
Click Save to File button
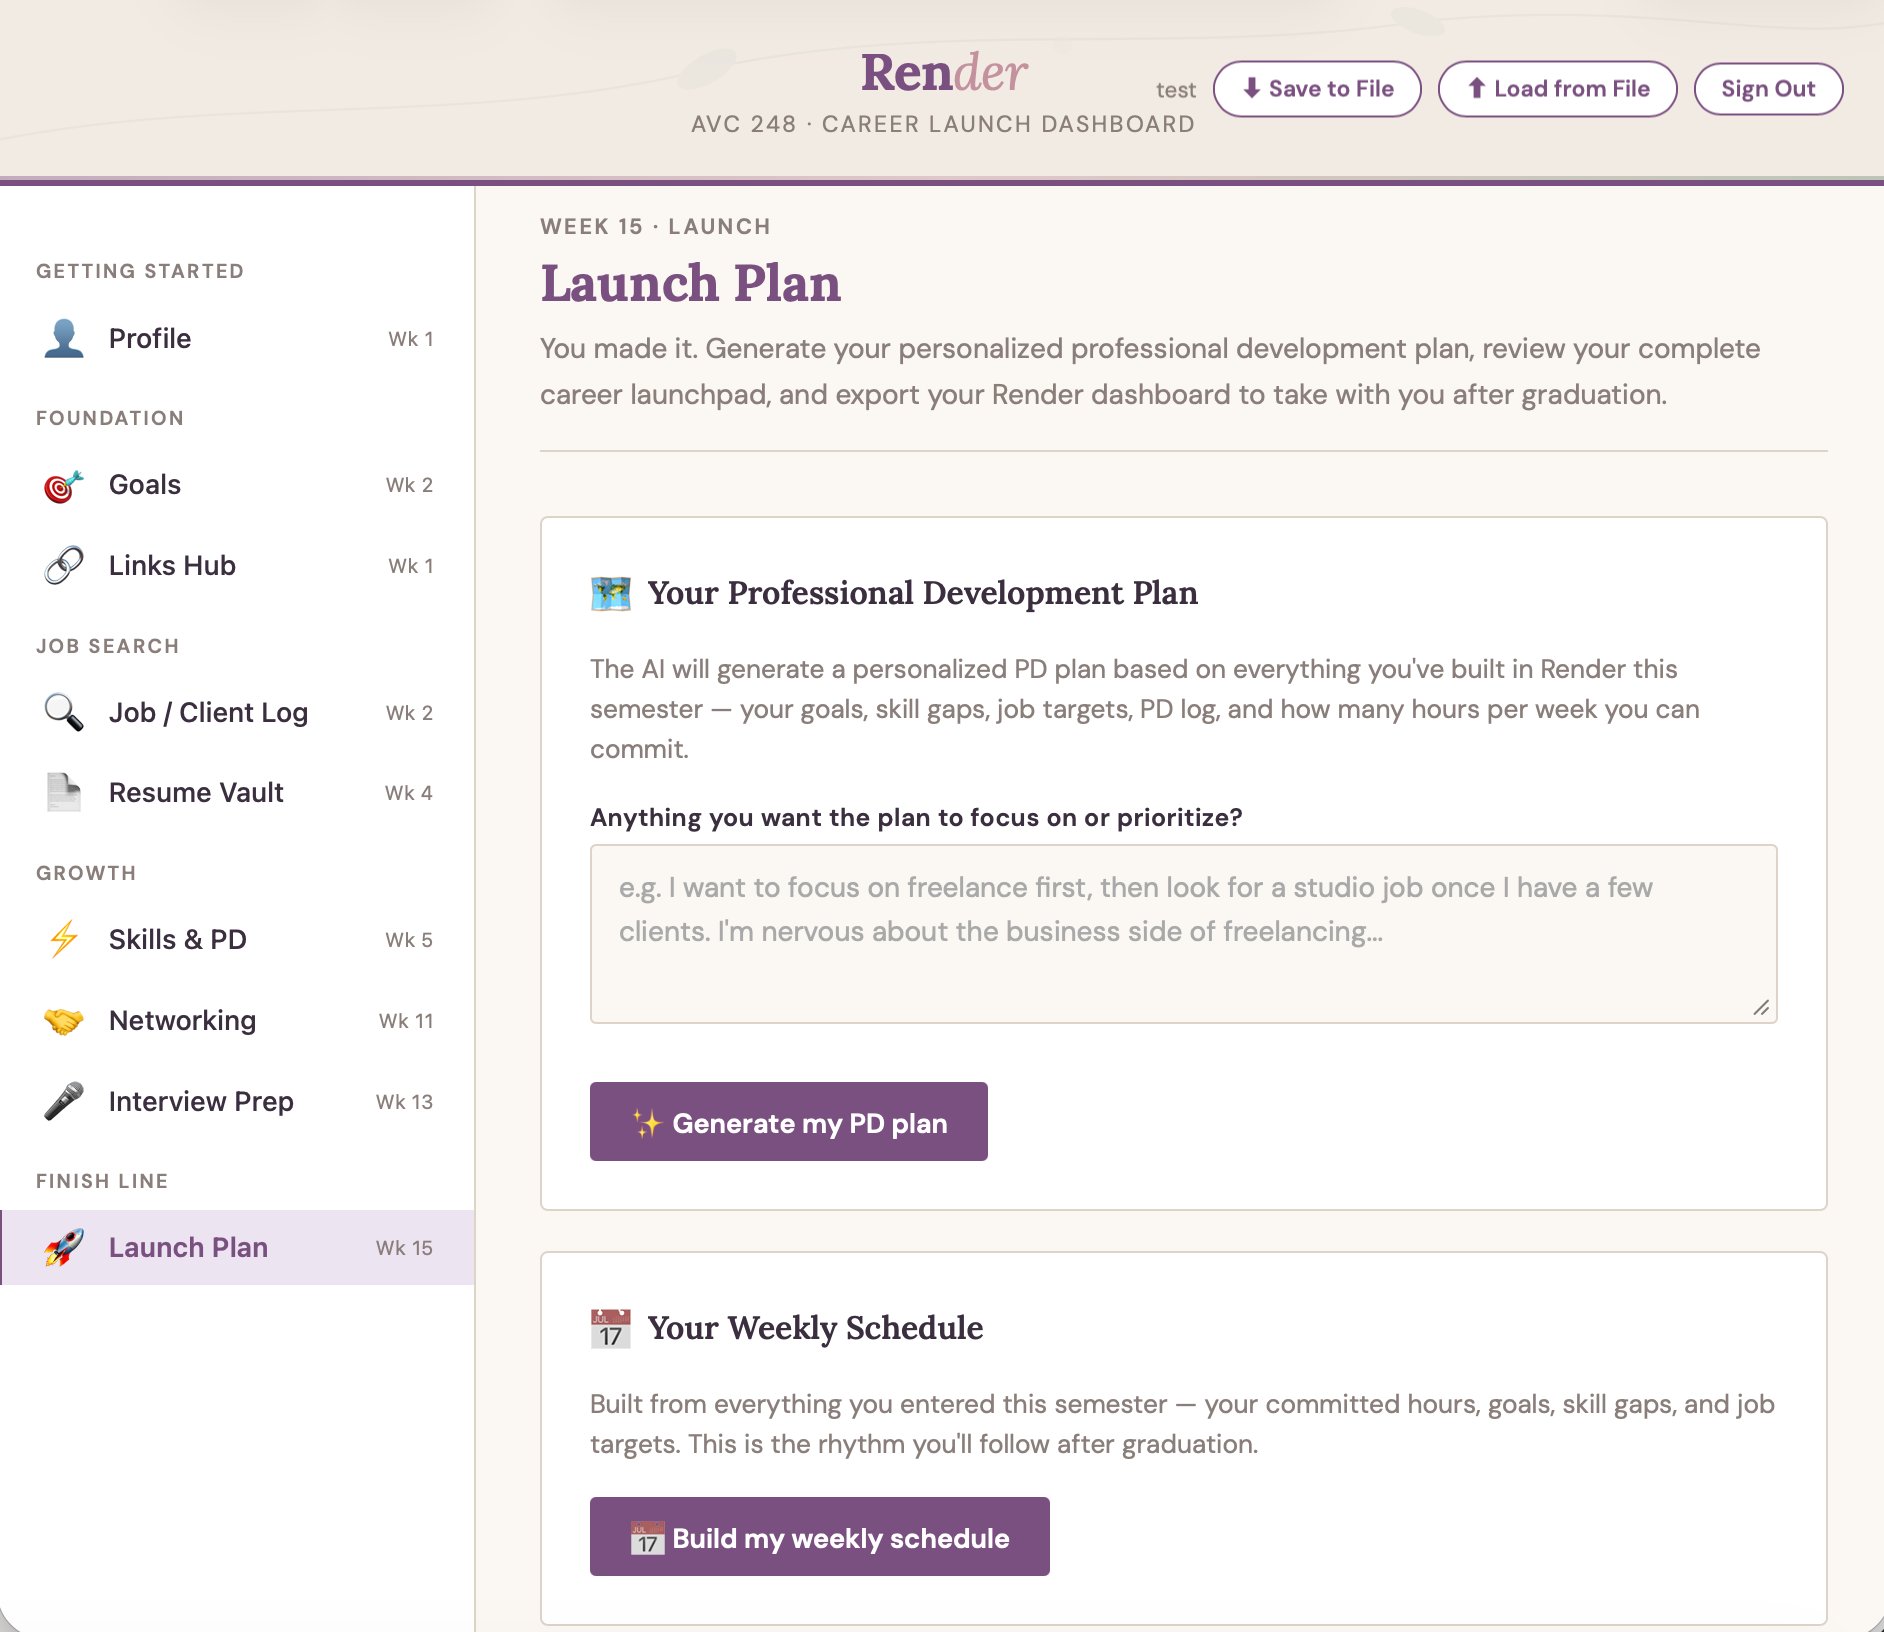coord(1317,89)
